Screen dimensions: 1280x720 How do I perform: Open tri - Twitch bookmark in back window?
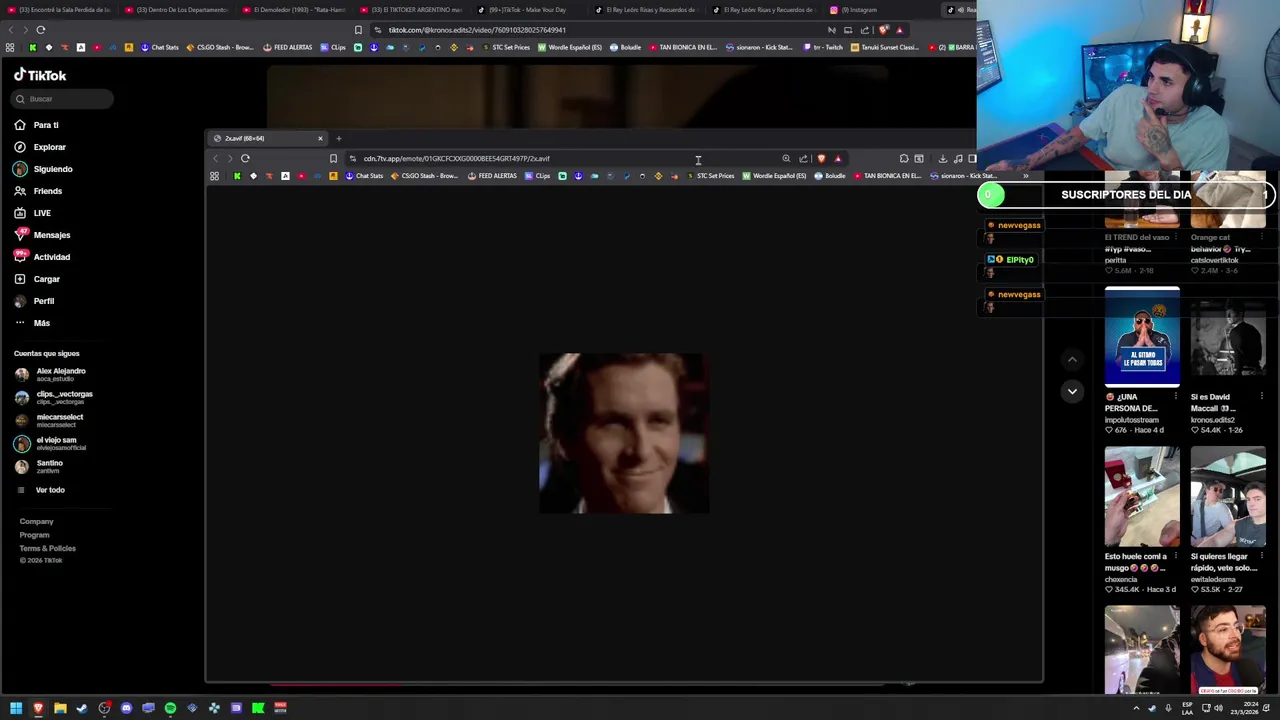(x=824, y=47)
